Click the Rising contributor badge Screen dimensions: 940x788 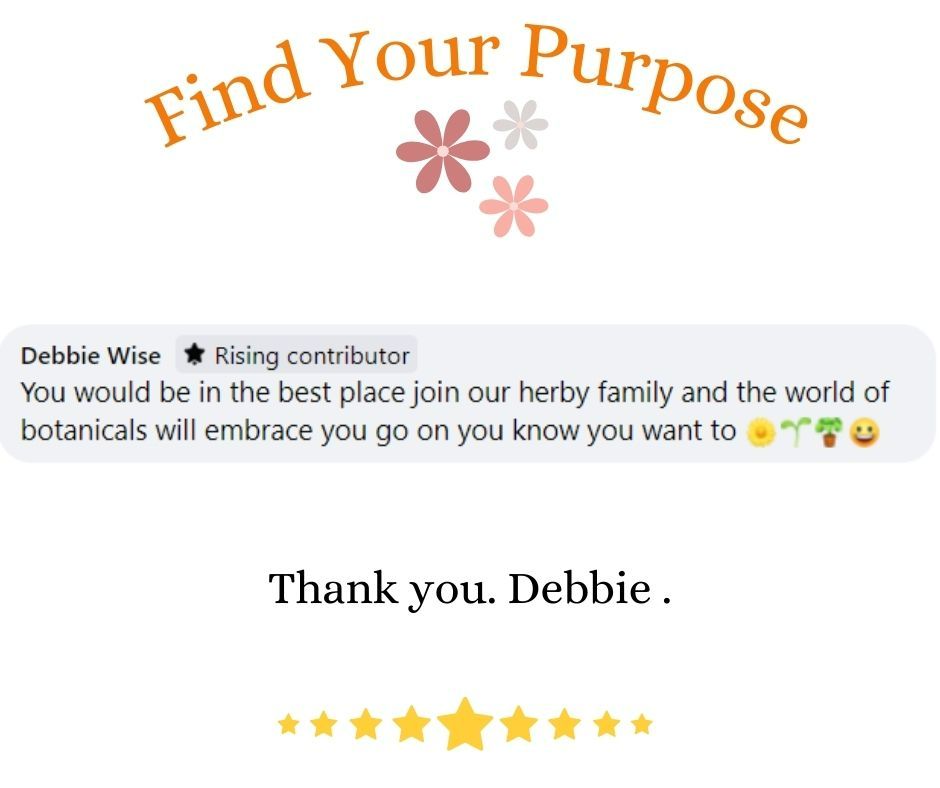point(297,354)
